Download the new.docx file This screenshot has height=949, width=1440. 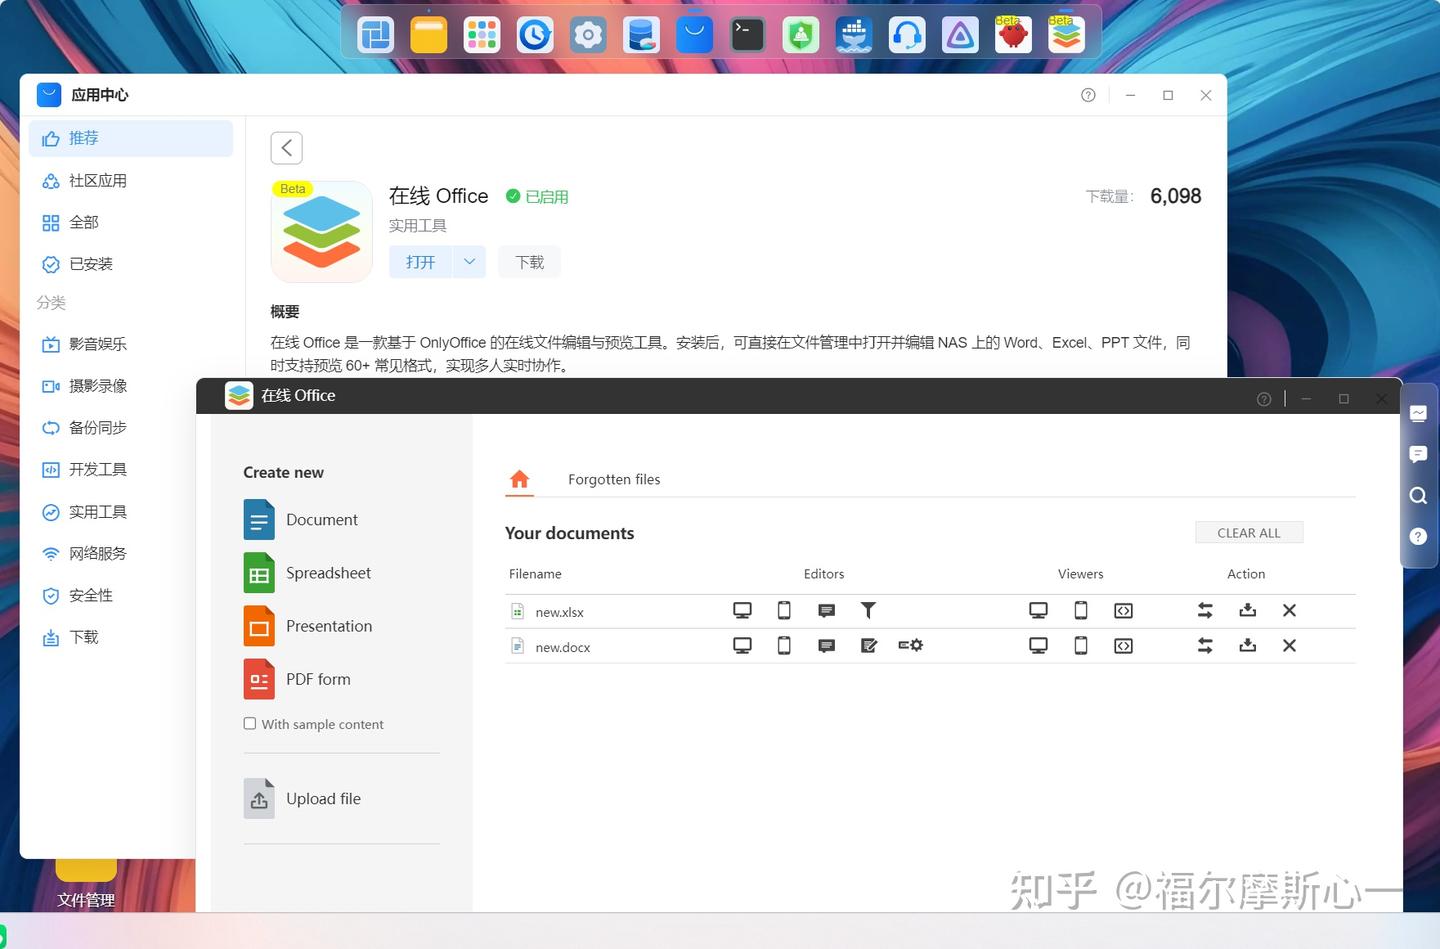(1247, 645)
